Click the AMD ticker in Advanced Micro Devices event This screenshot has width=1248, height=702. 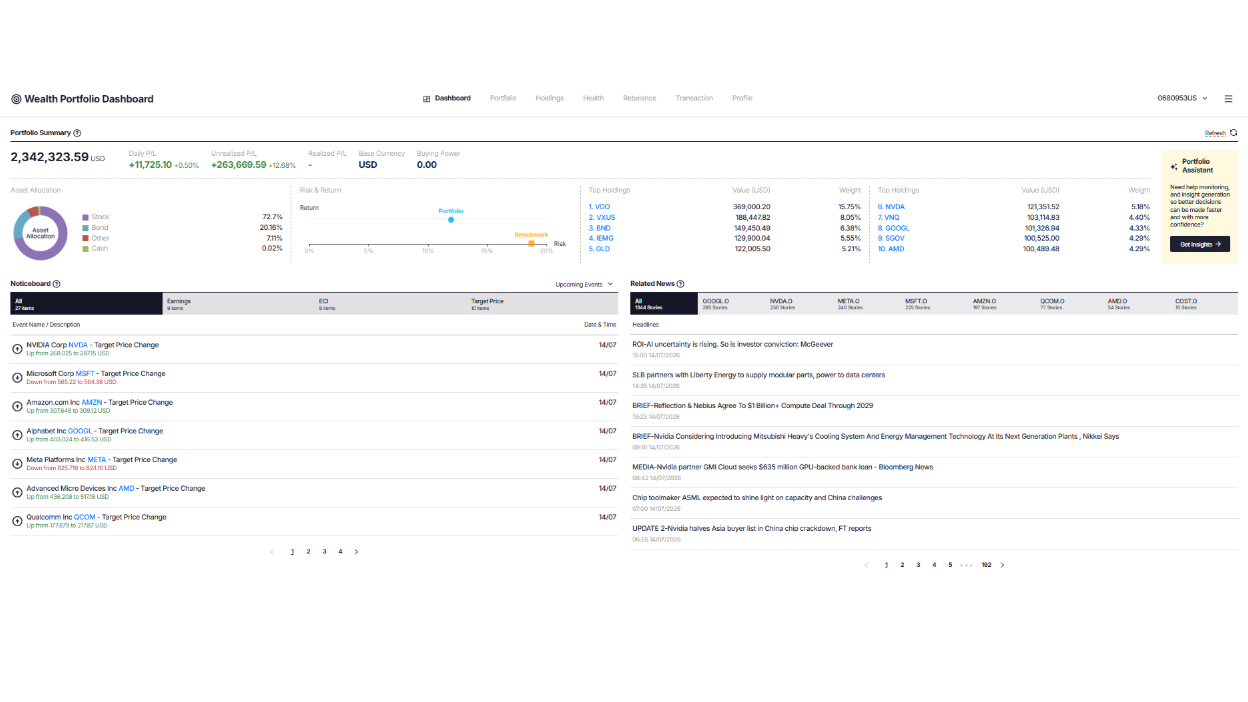126,489
